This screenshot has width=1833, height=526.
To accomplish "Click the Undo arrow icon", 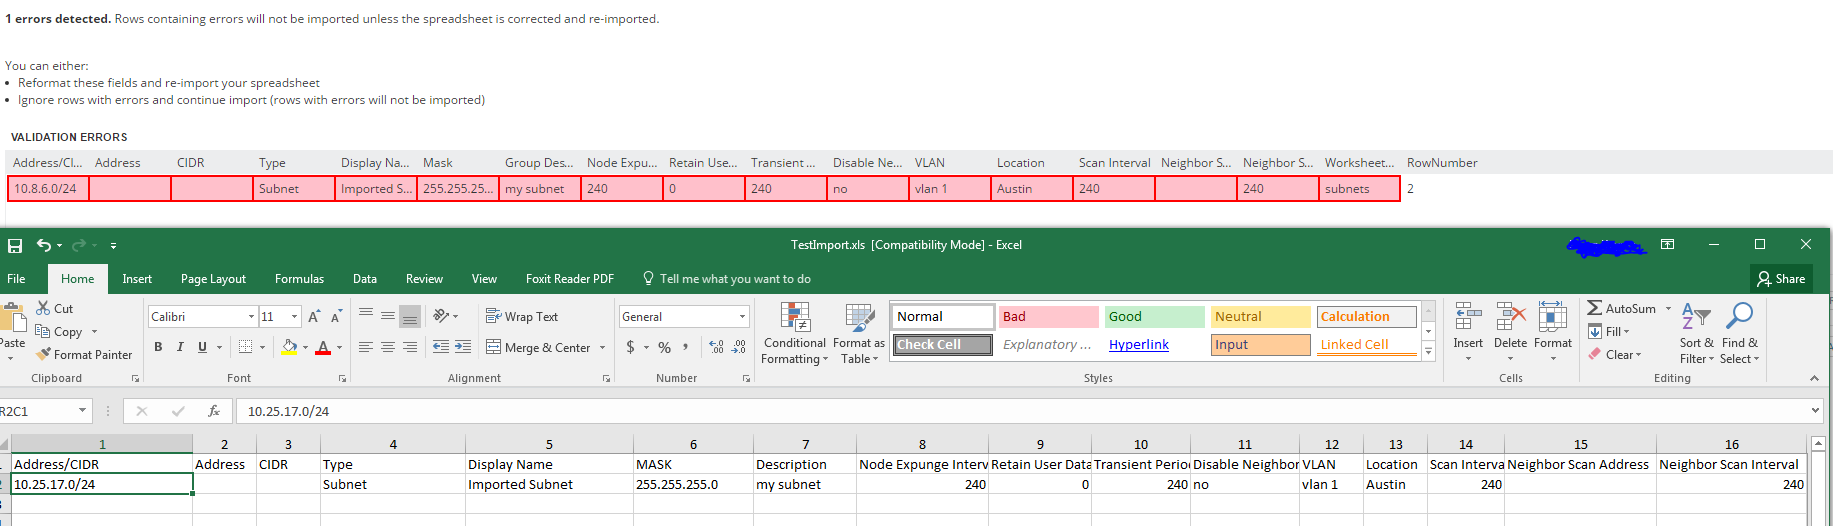I will coord(43,245).
